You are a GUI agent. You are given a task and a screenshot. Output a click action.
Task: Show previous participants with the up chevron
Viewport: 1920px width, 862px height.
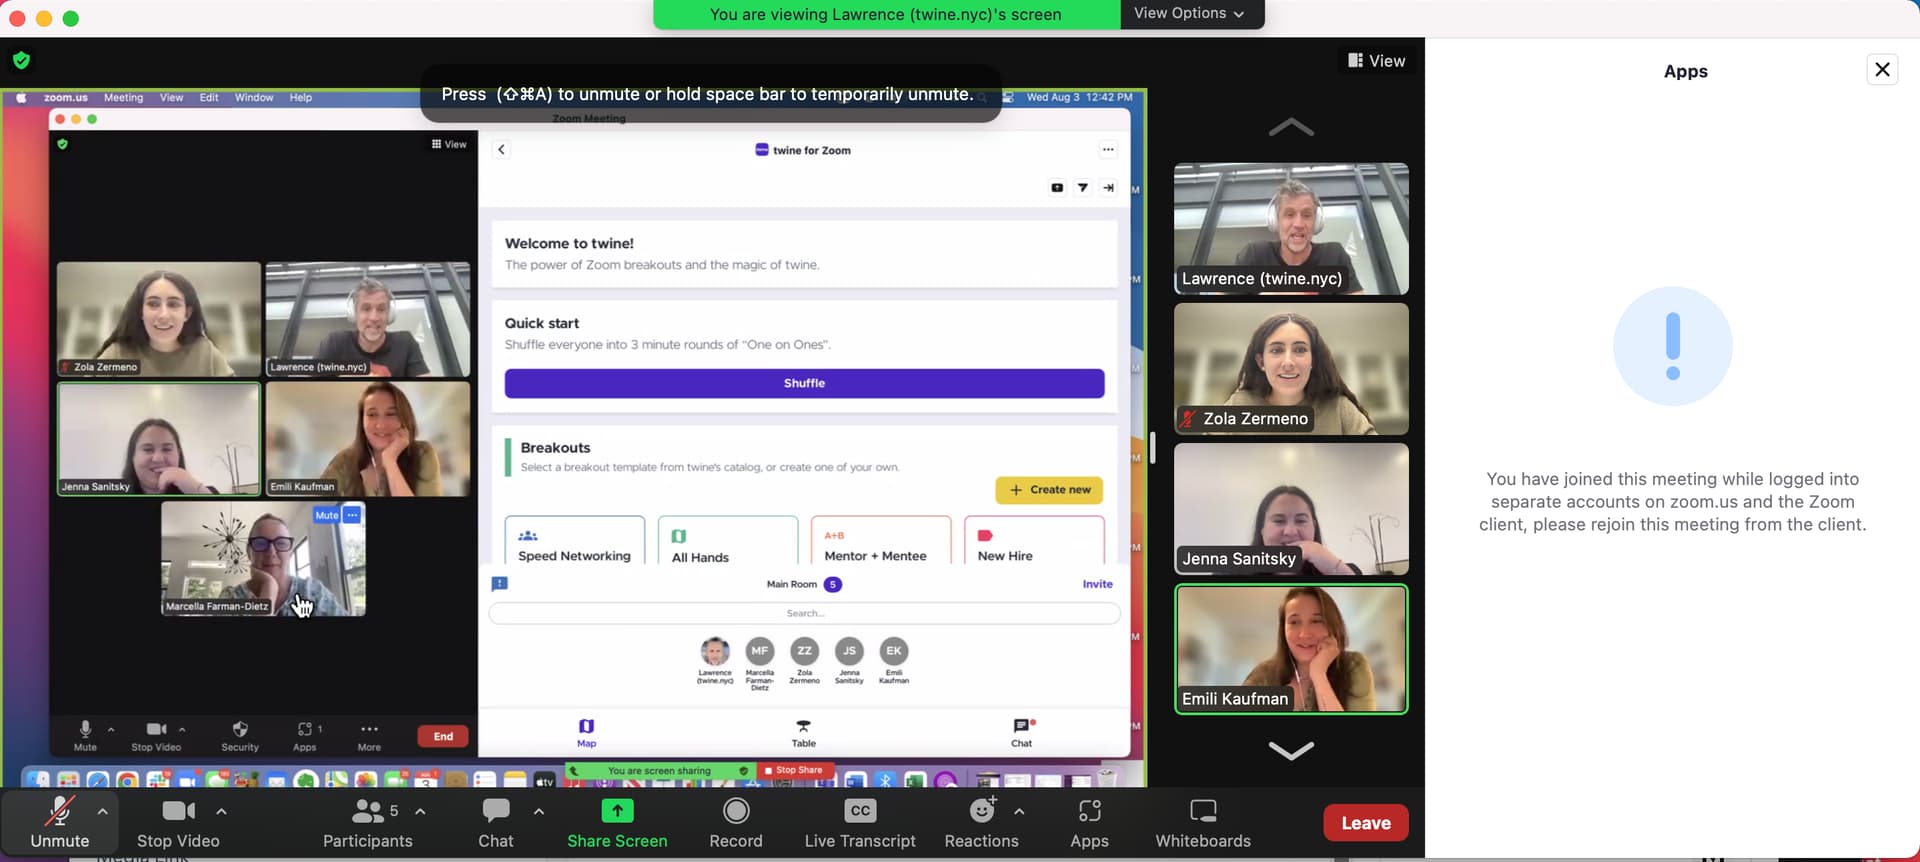(1291, 127)
